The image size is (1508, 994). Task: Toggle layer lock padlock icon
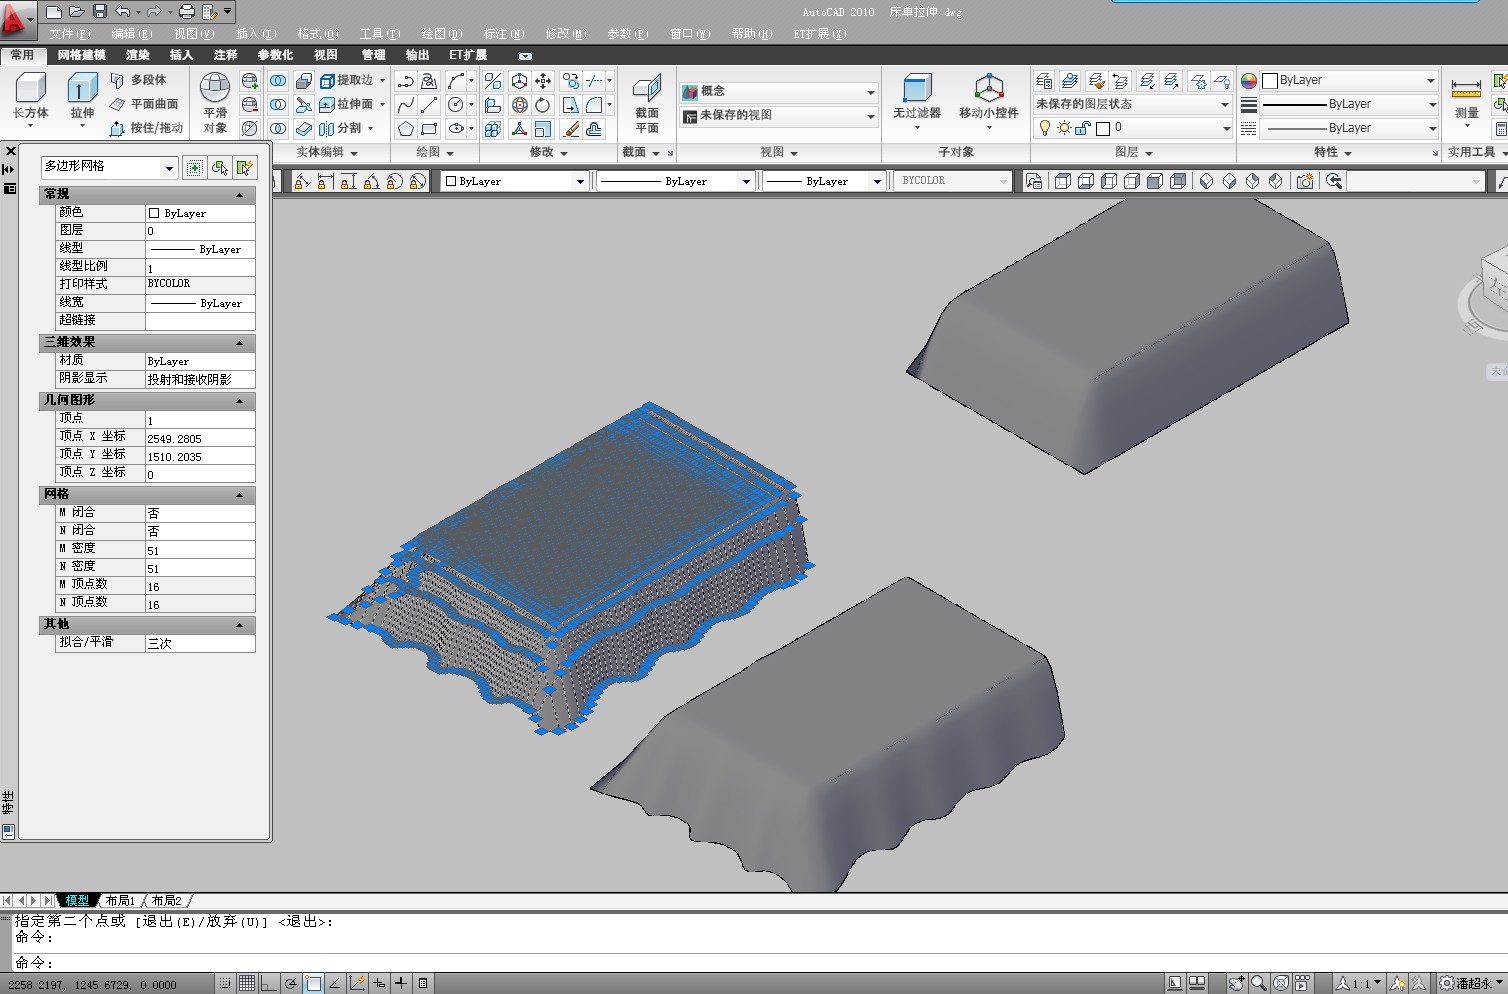(1082, 128)
